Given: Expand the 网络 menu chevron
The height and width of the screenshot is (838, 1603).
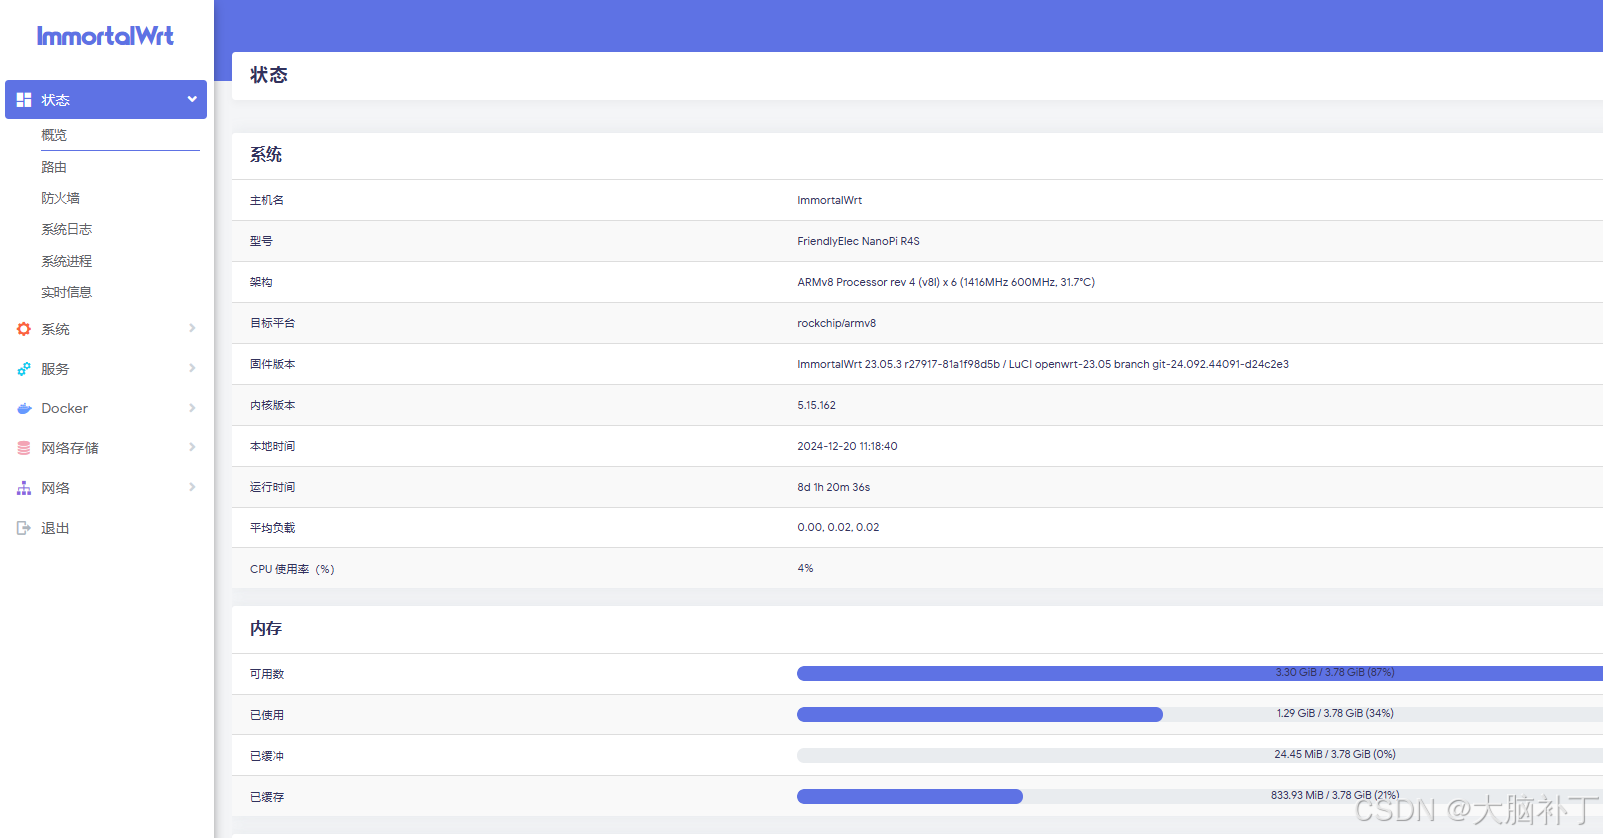Looking at the screenshot, I should (192, 487).
